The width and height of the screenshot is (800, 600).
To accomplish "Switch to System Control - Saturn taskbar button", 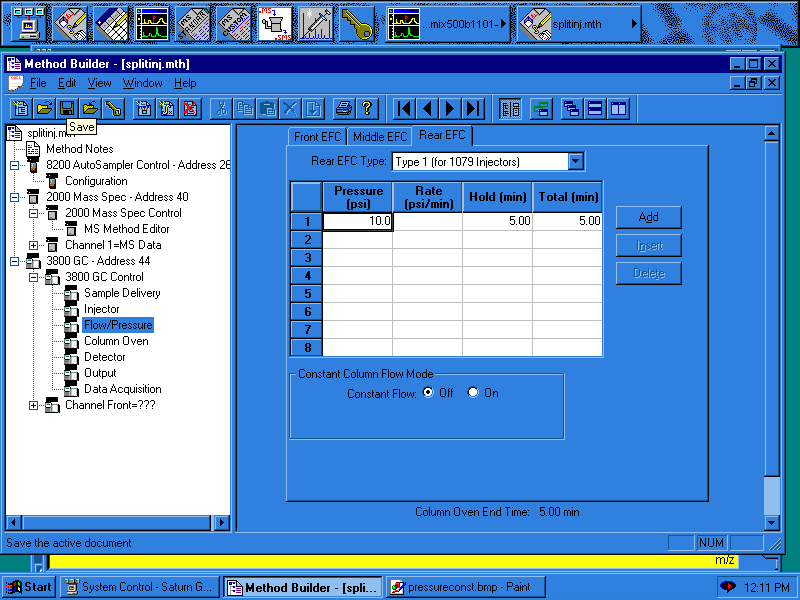I will pos(140,587).
